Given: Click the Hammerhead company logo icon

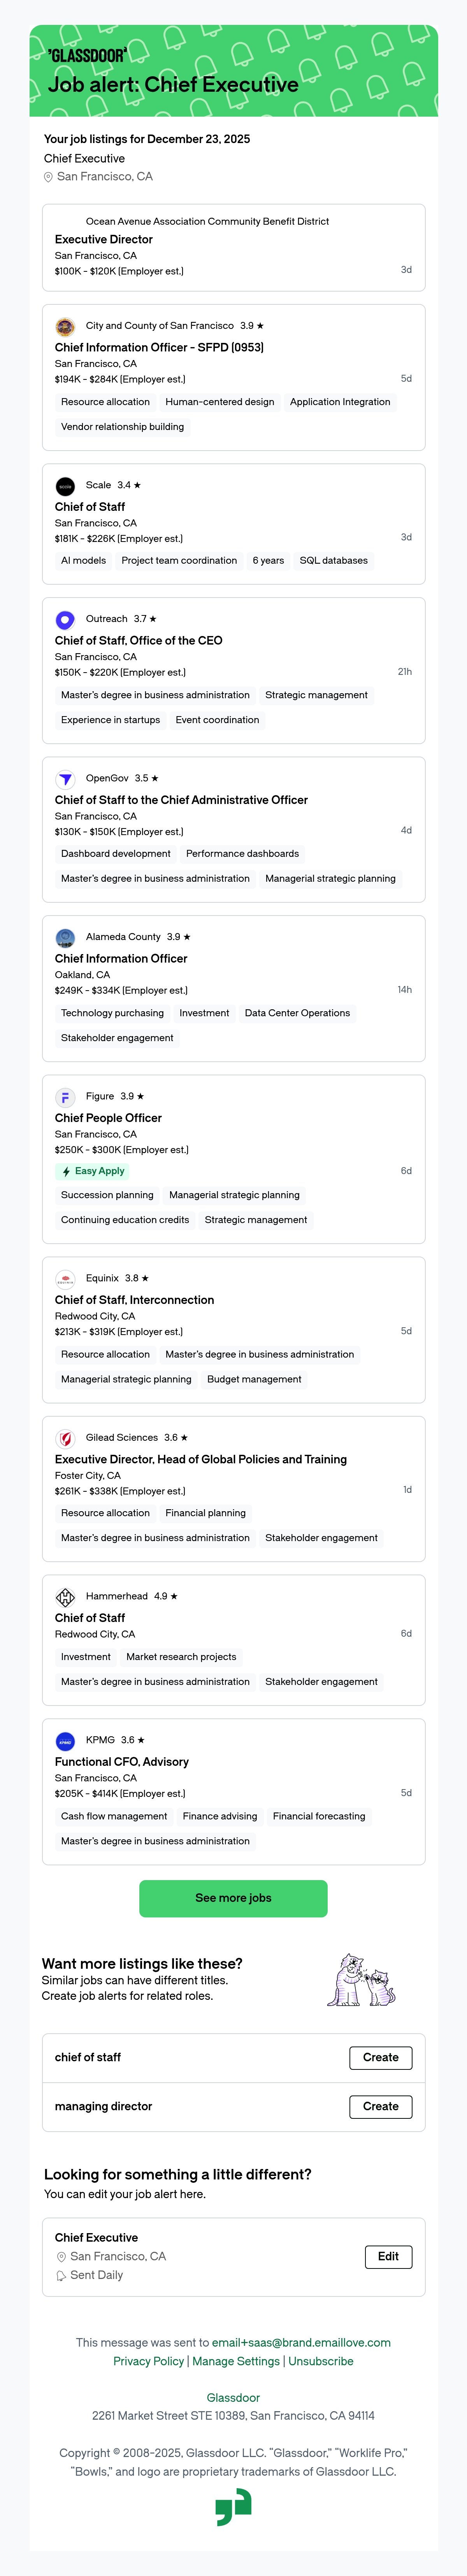Looking at the screenshot, I should point(65,1597).
